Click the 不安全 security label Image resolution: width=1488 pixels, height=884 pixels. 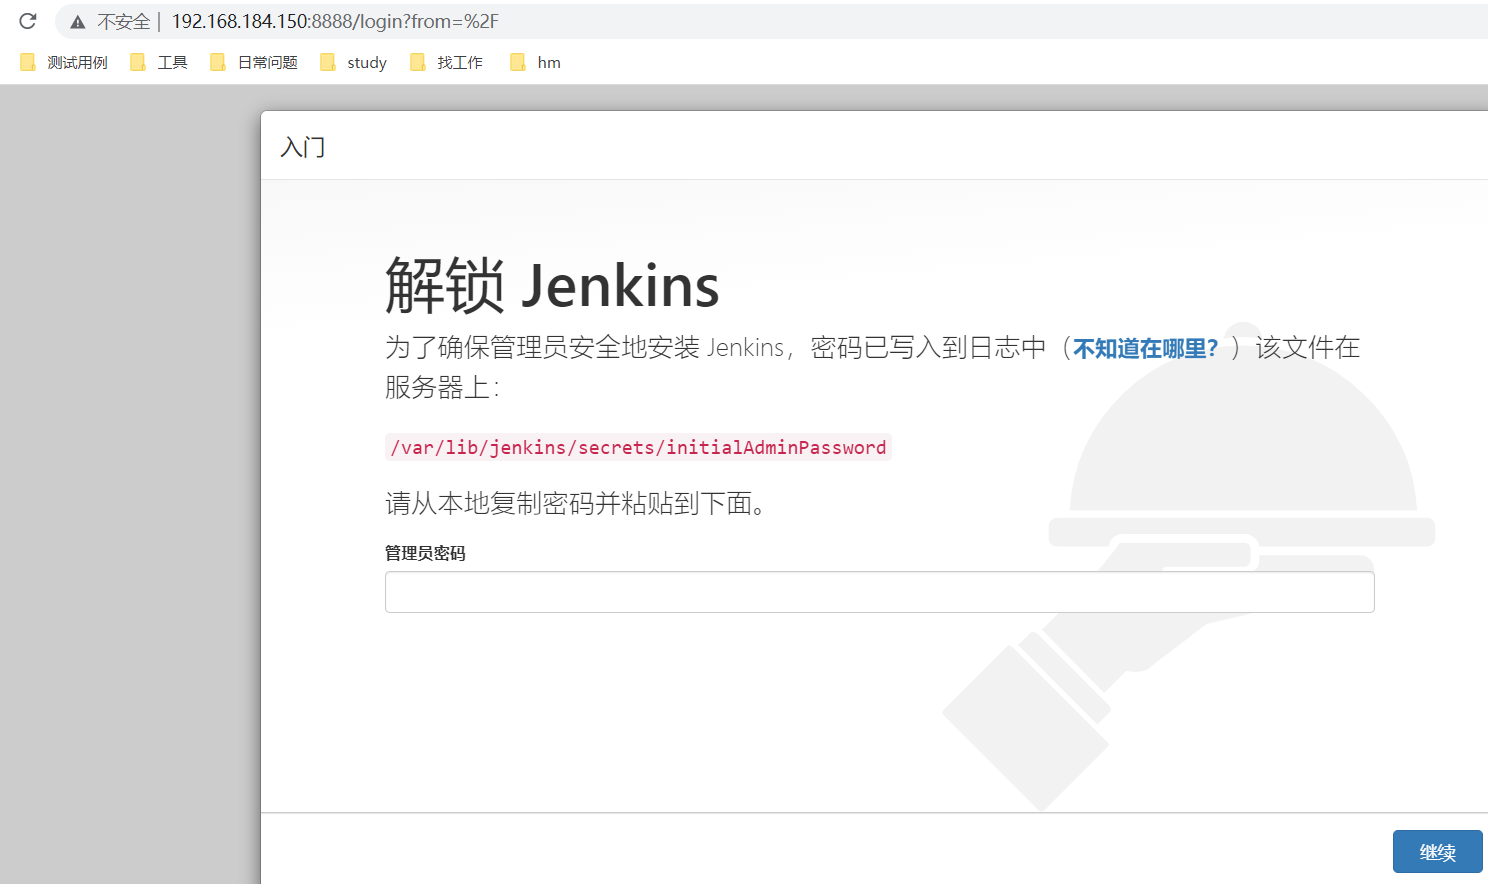pyautogui.click(x=123, y=22)
